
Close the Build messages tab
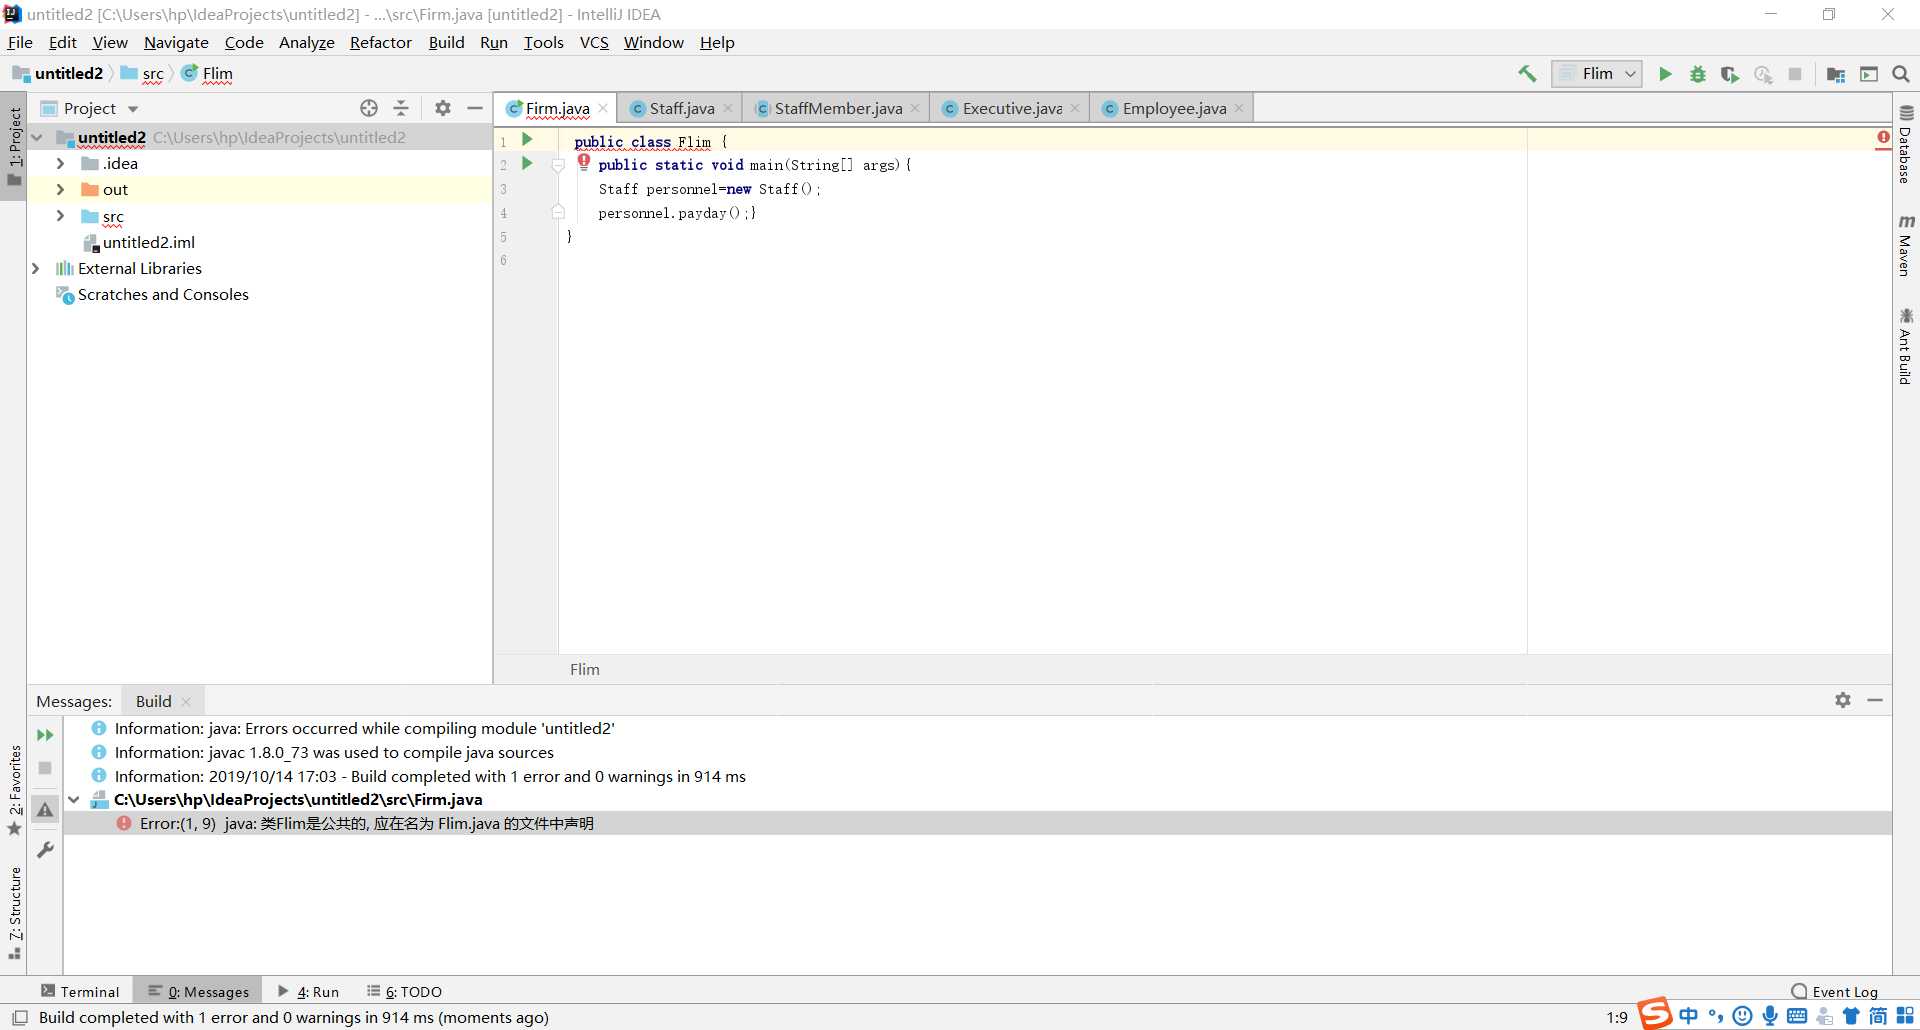[x=186, y=701]
